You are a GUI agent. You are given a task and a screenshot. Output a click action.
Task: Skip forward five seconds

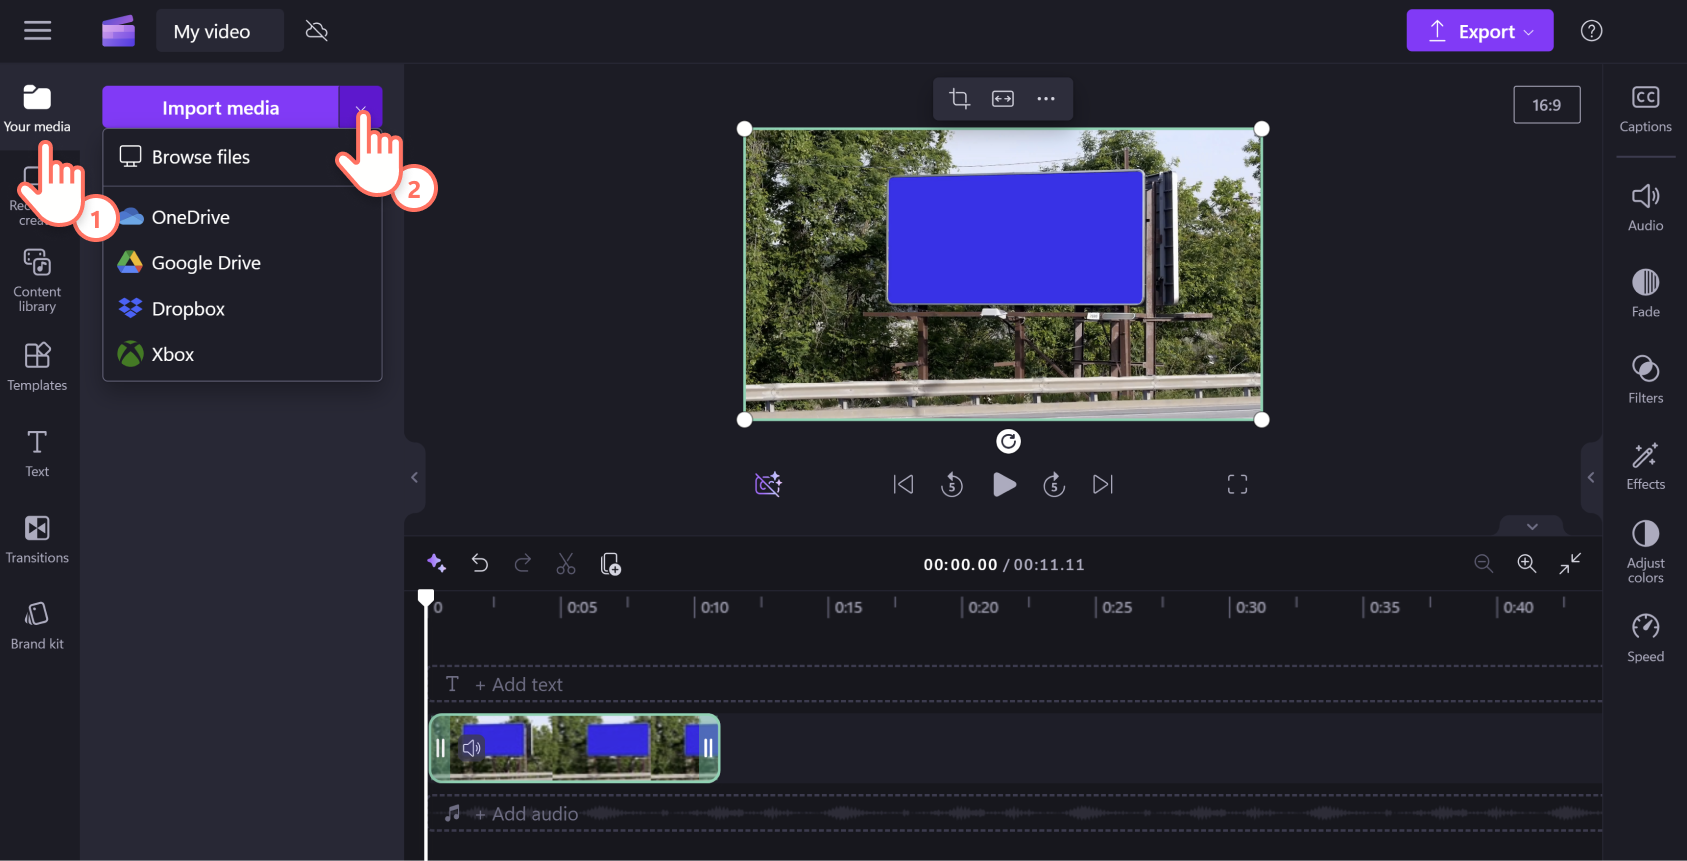pyautogui.click(x=1054, y=485)
